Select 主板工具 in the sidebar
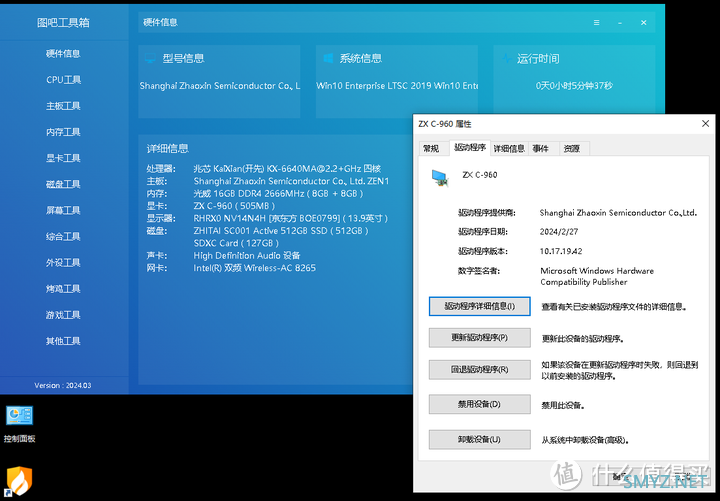Screen dimensions: 720x501 (63, 106)
